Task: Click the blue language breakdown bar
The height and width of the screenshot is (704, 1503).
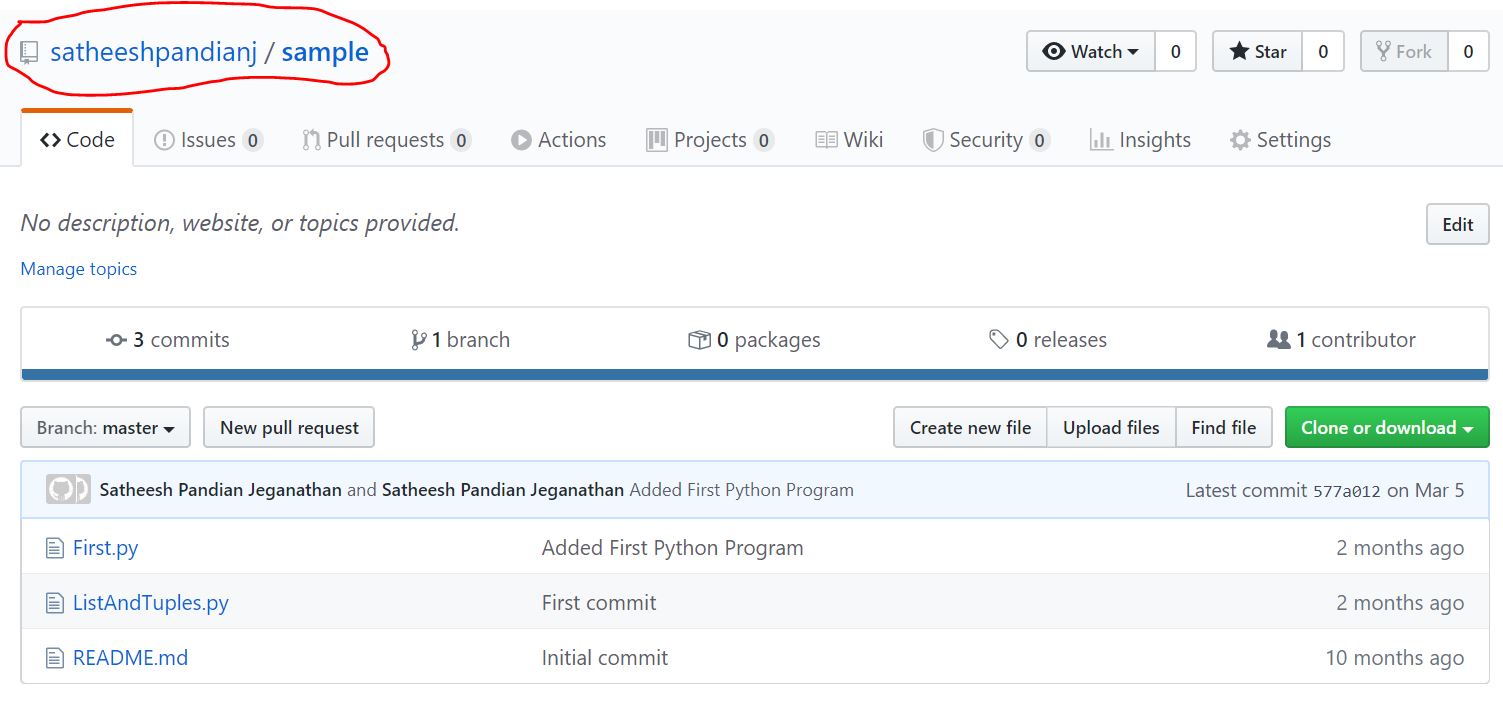Action: pyautogui.click(x=755, y=375)
